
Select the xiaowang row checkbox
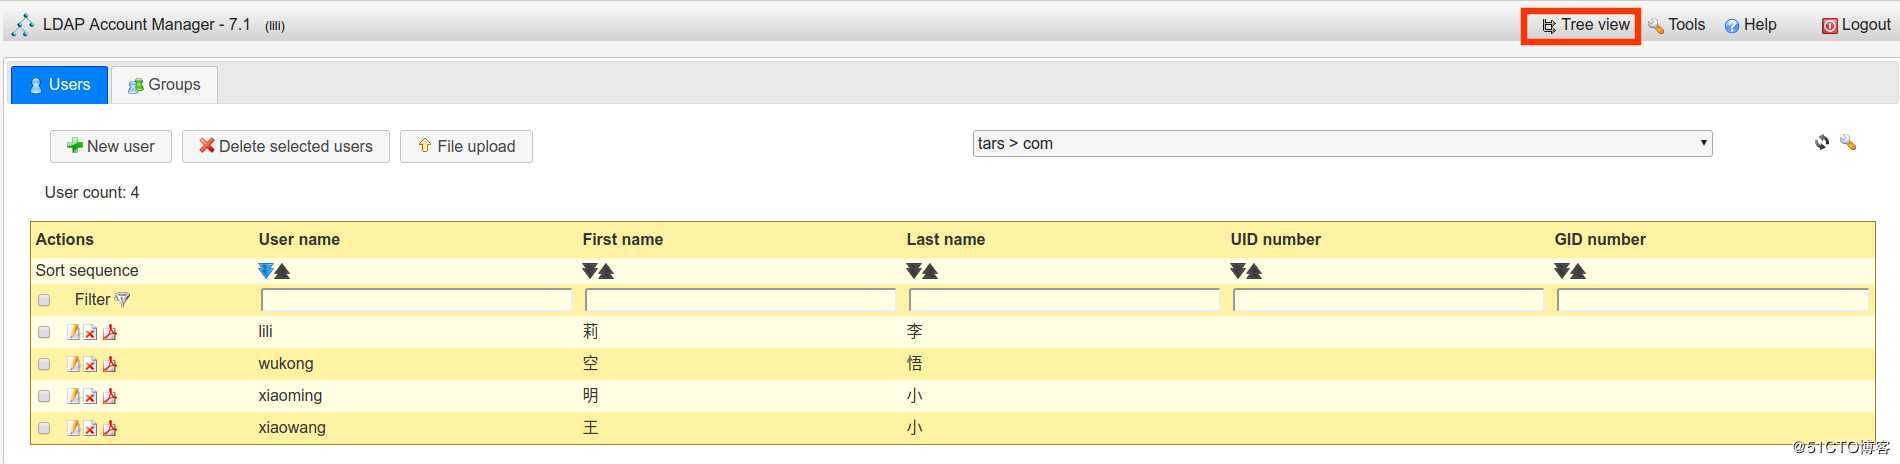44,428
